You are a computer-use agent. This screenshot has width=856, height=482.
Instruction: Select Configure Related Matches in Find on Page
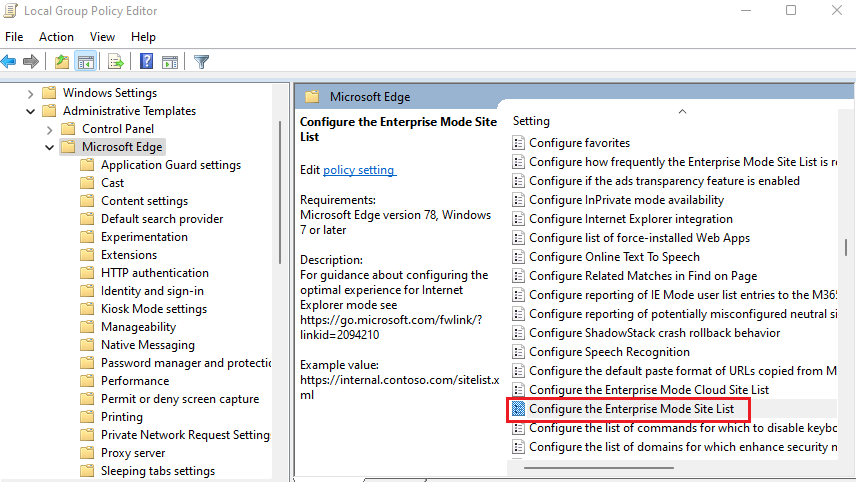(x=643, y=276)
